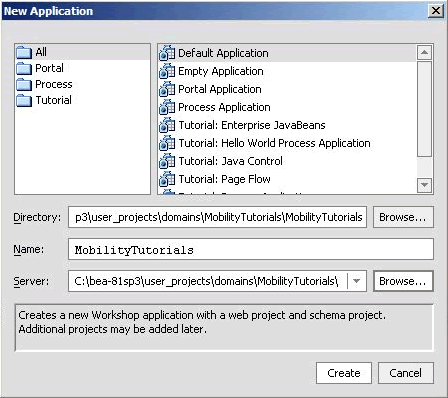This screenshot has width=448, height=398.
Task: Choose the 'Tutorial' category label
Action: (54, 100)
